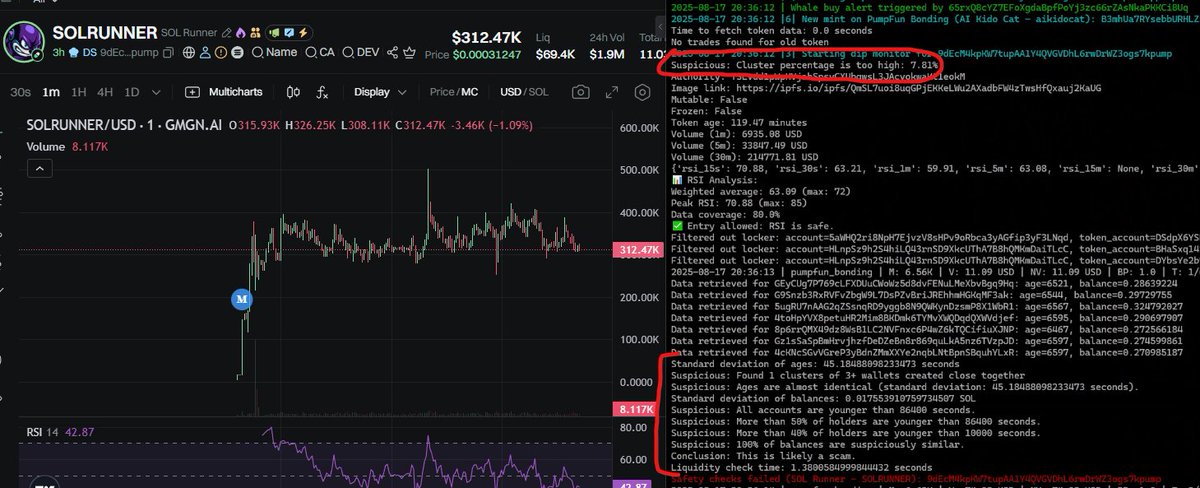Select the 30s chart interval
Viewport: 1200px width, 488px height.
20,92
